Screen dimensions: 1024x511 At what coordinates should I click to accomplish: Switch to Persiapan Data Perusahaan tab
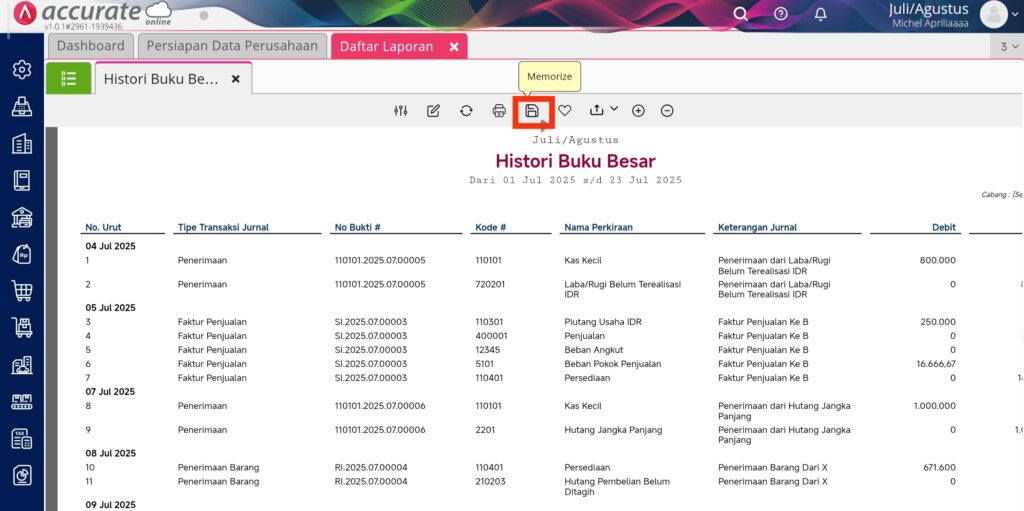click(232, 46)
